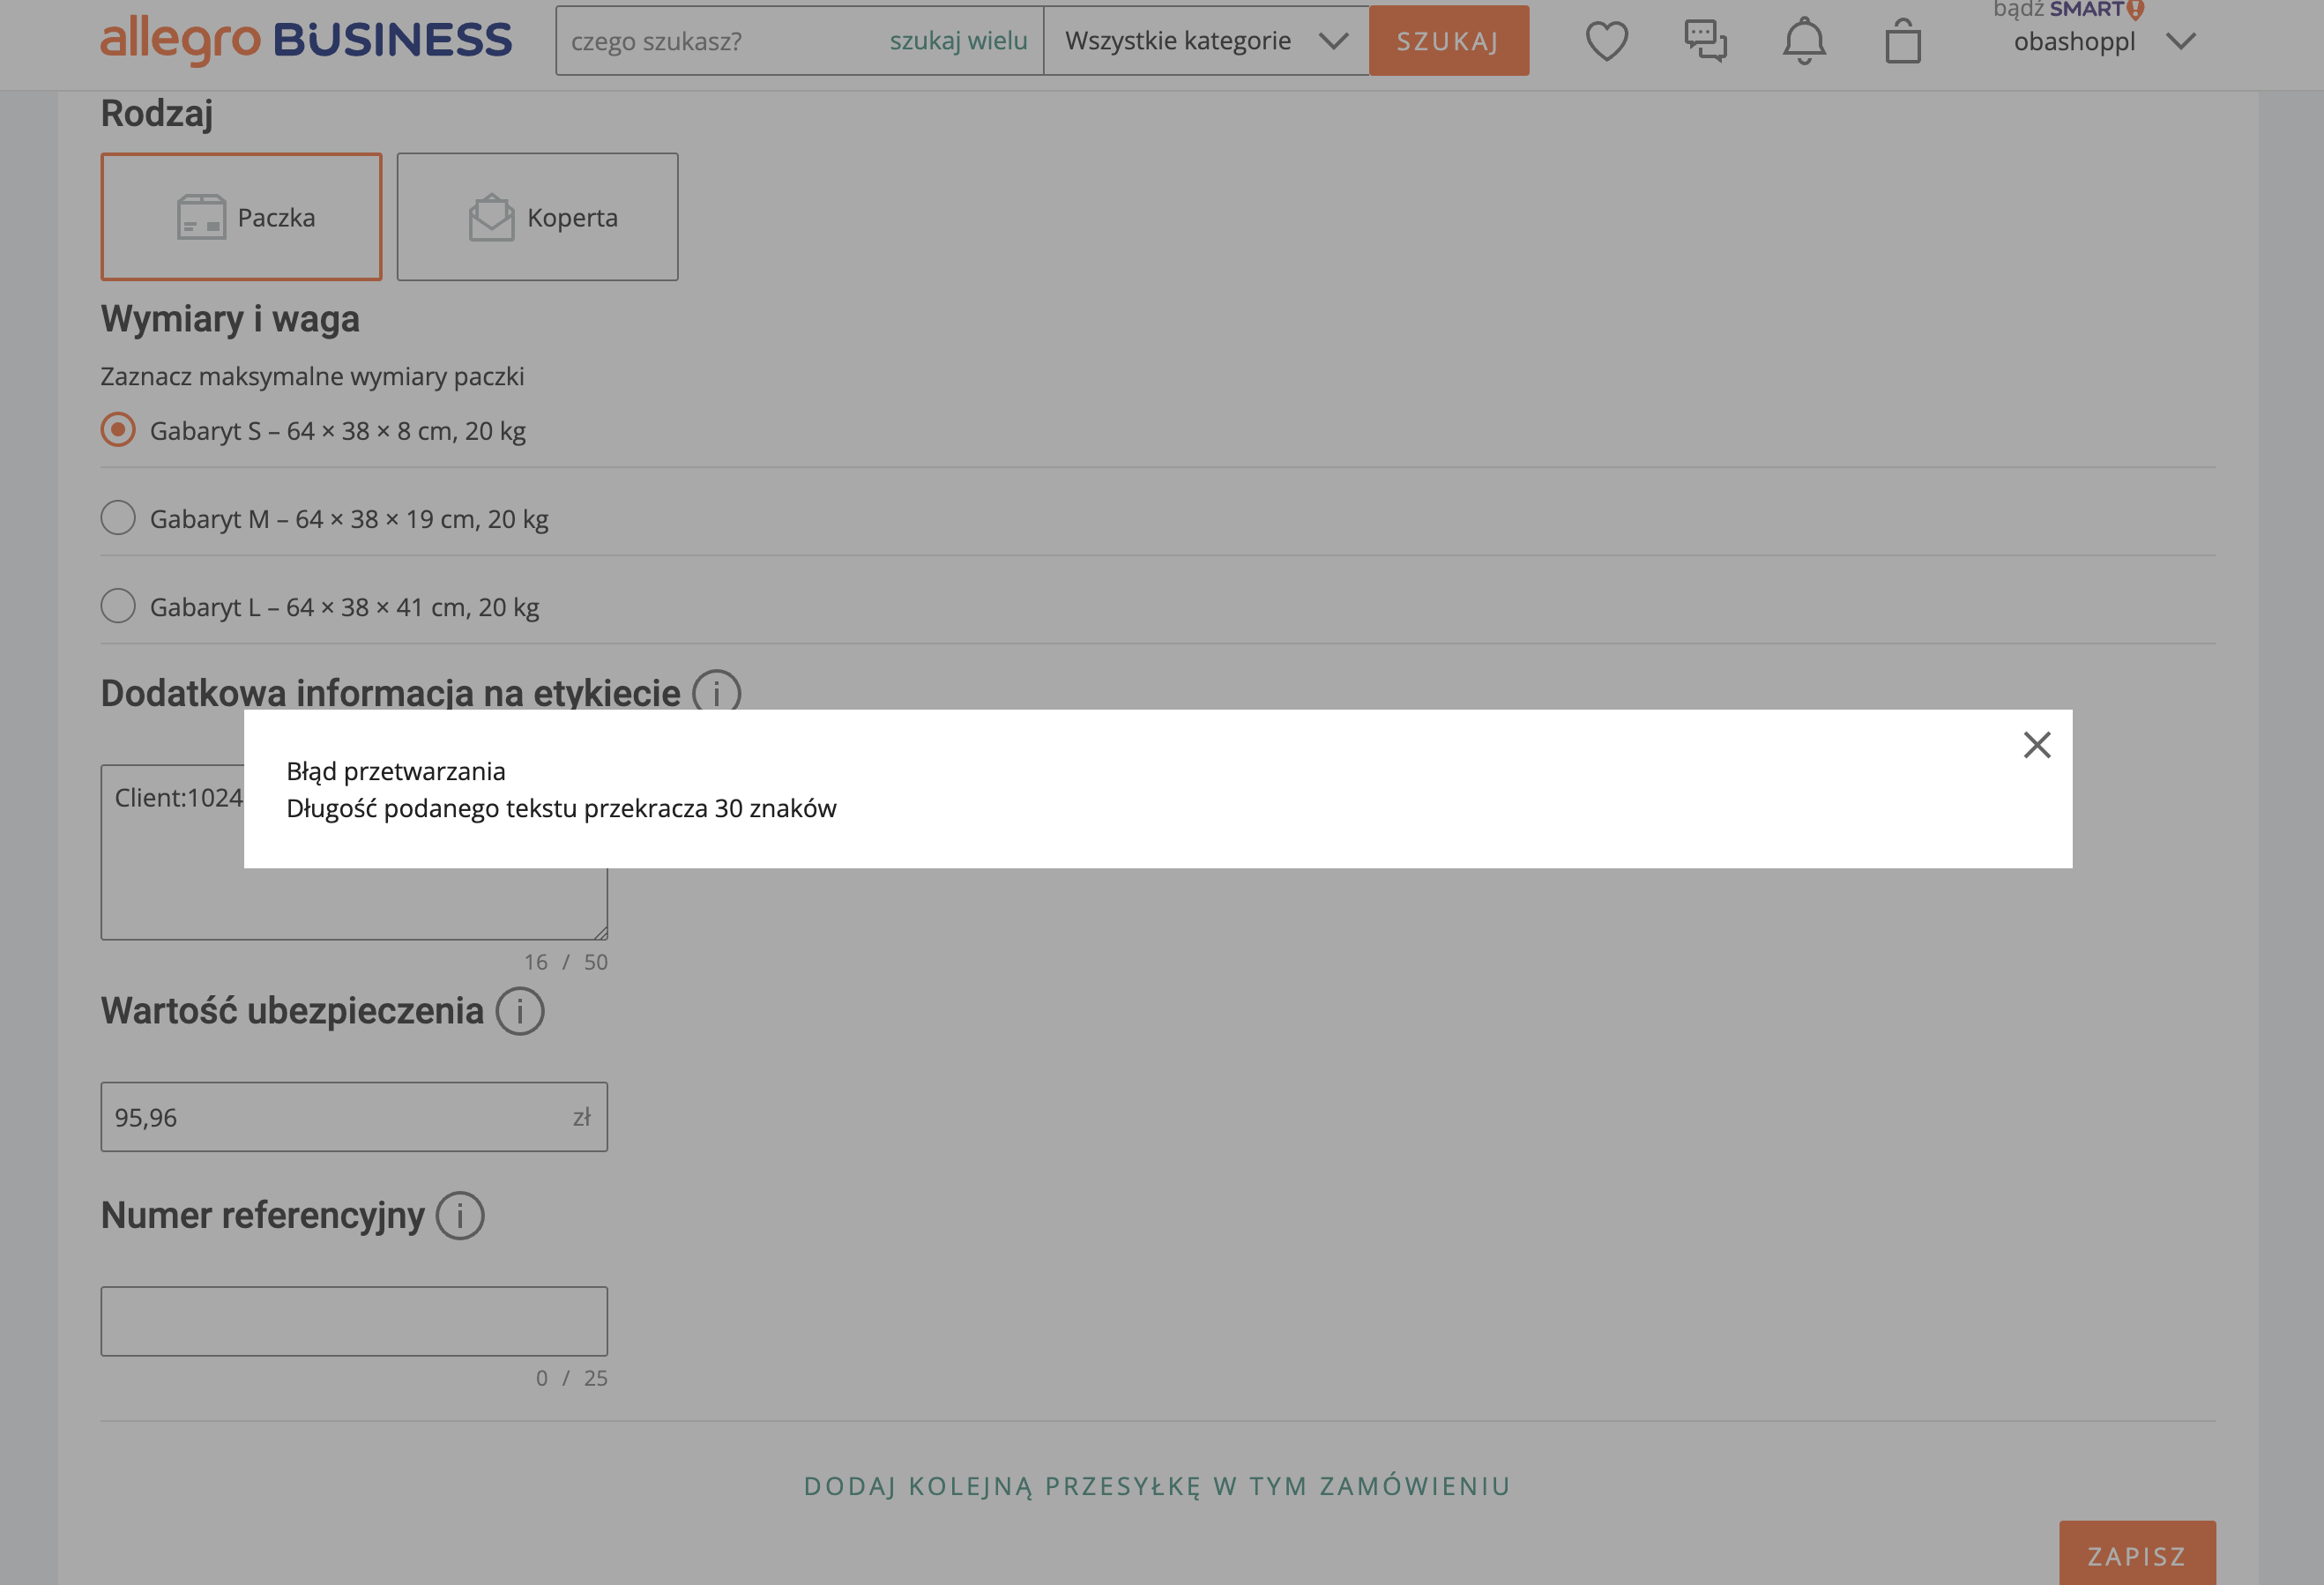Open the notifications bell icon
Image resolution: width=2324 pixels, height=1585 pixels.
1804,41
